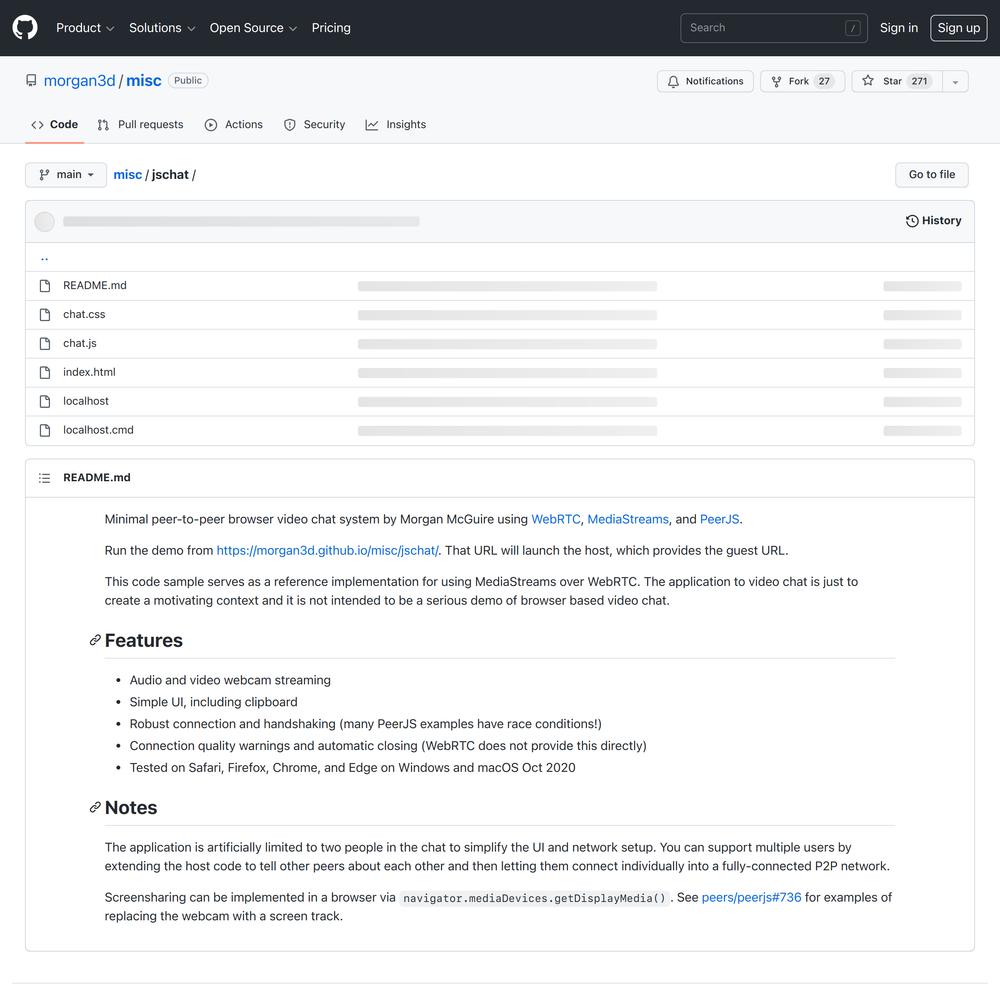1000x1000 pixels.
Task: Open the chat.css file
Action: (x=84, y=314)
